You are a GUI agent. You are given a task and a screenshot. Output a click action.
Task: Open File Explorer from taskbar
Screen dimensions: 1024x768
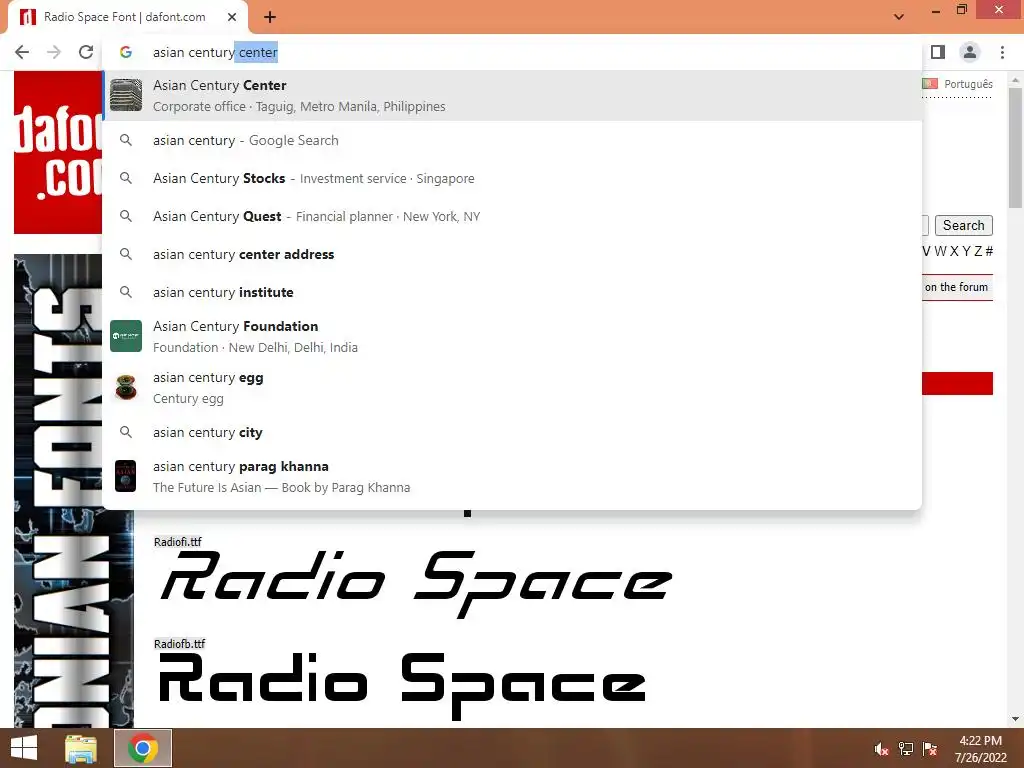click(81, 748)
